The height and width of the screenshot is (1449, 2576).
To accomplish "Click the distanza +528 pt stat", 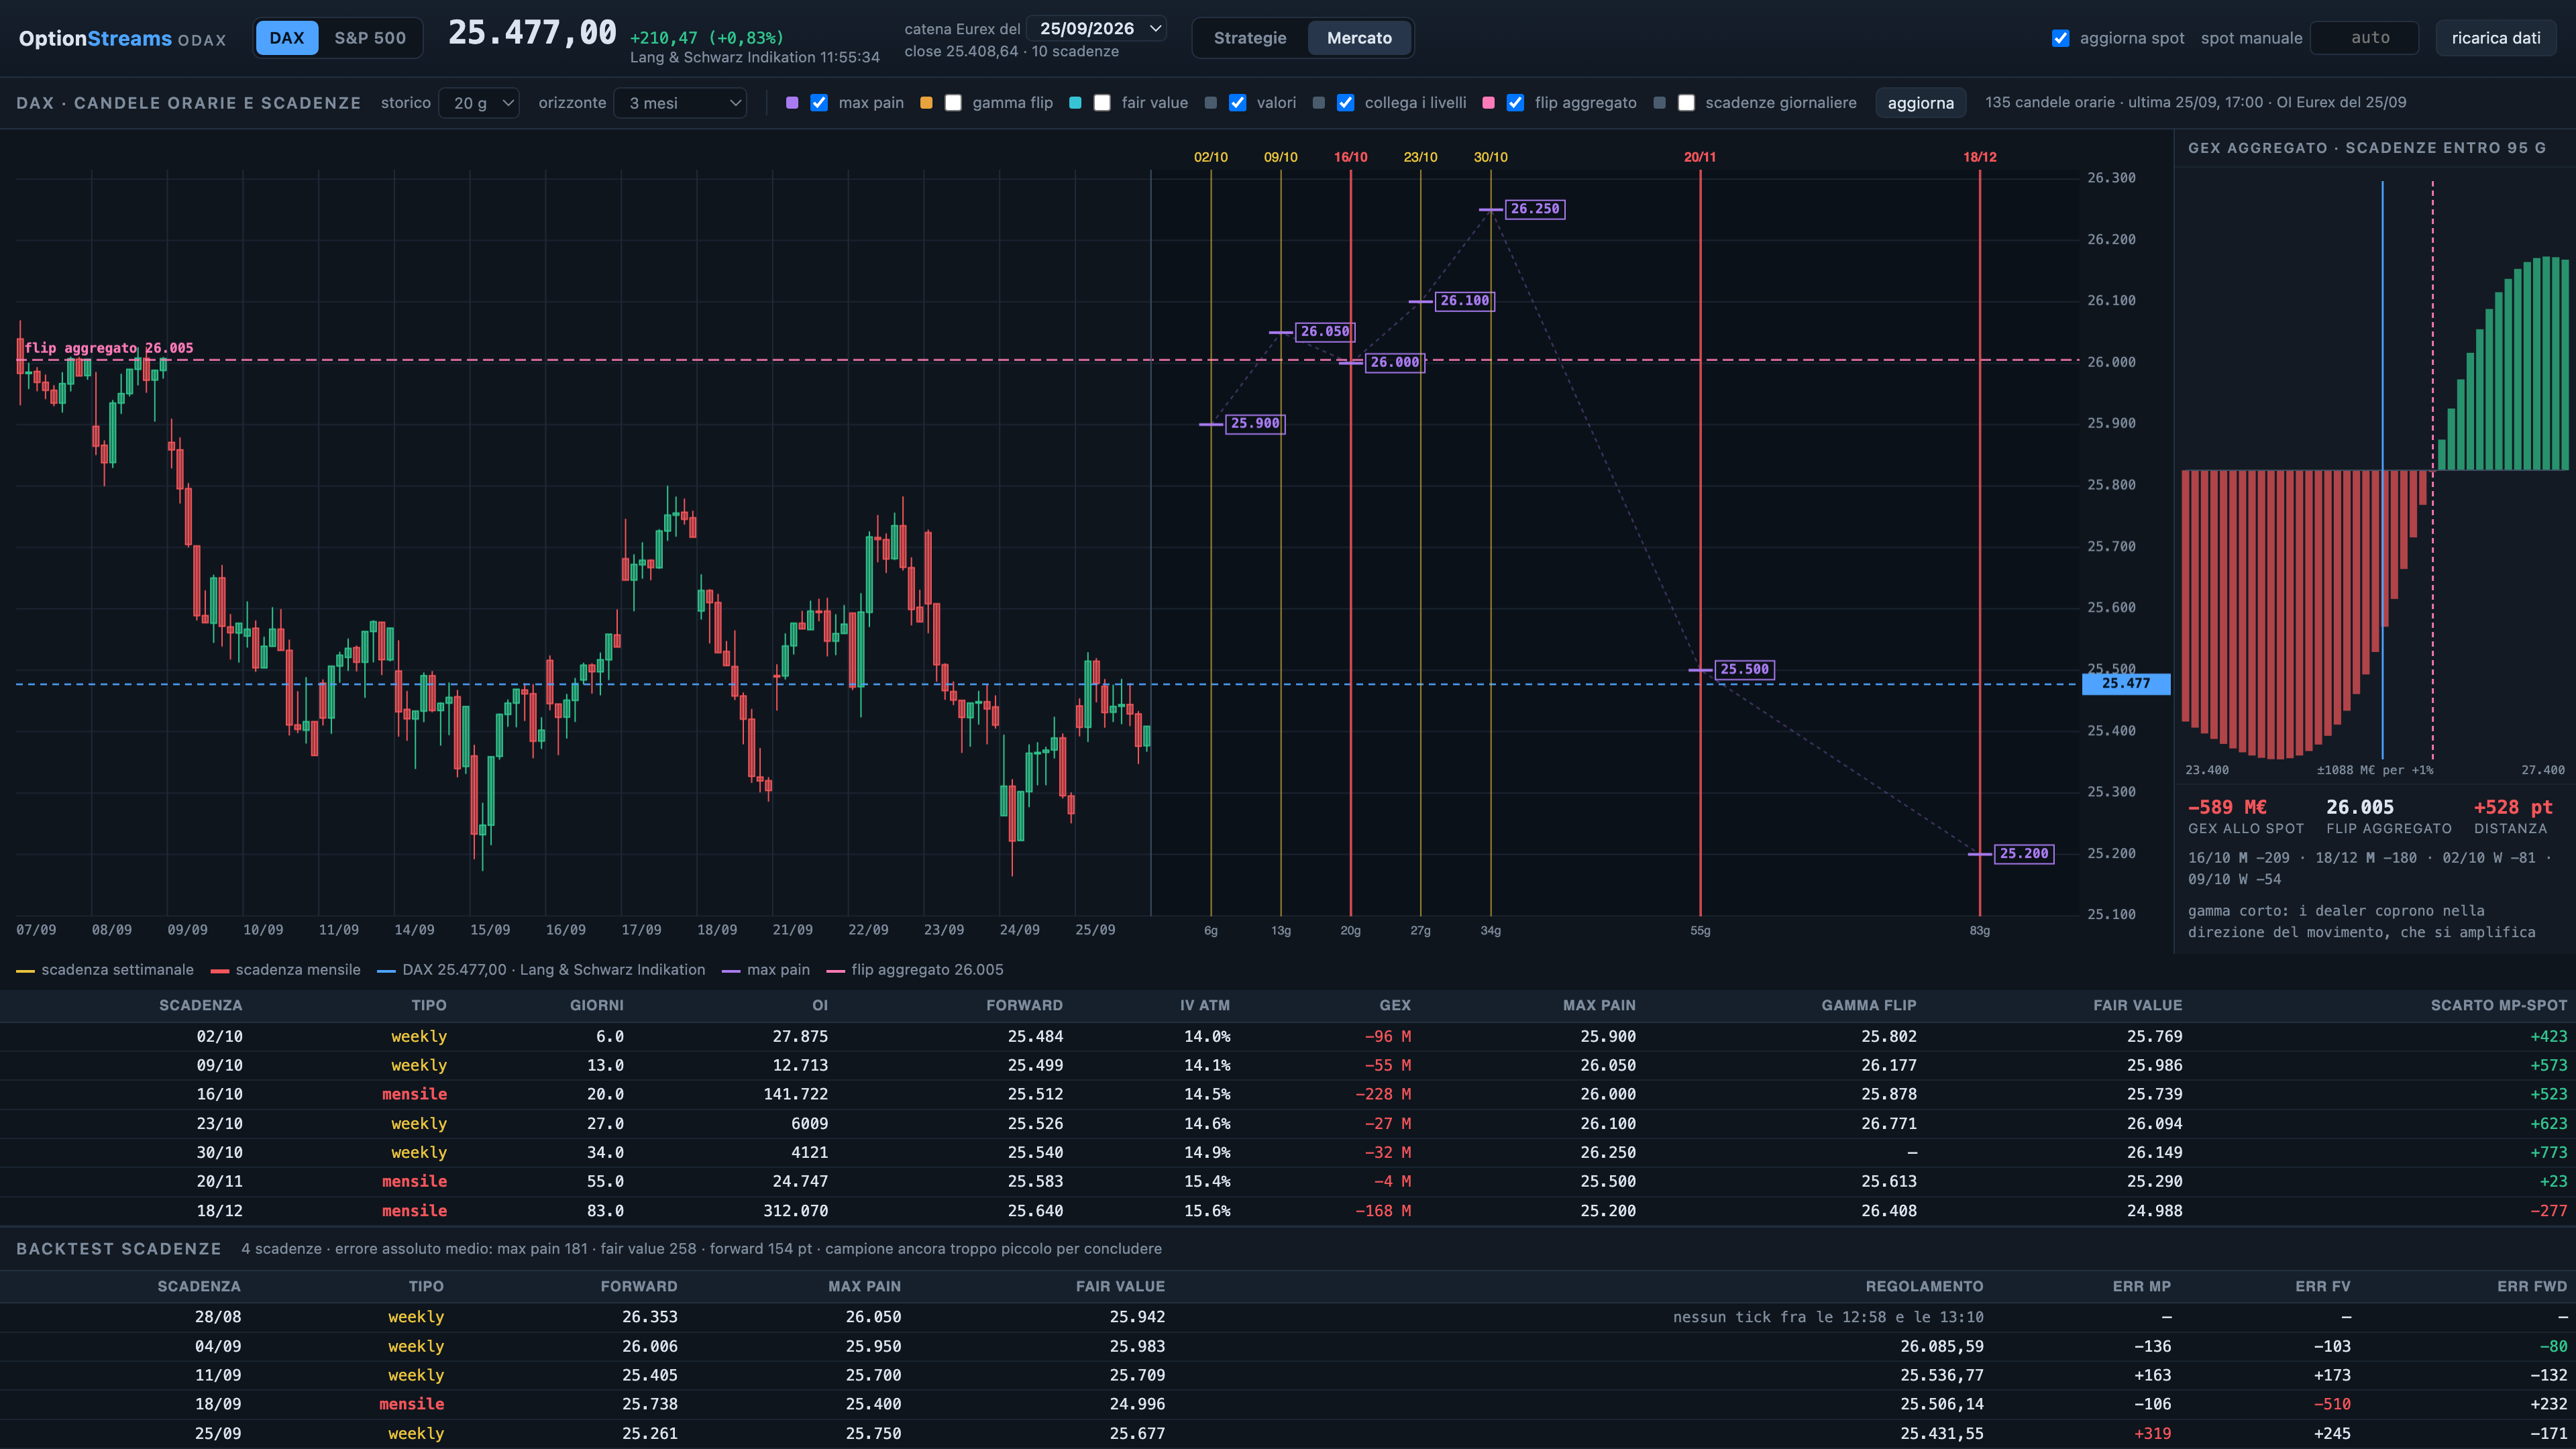I will pyautogui.click(x=2513, y=807).
